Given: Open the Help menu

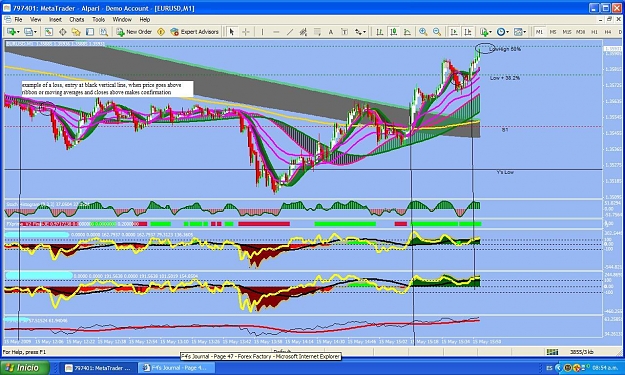Looking at the screenshot, I should point(145,20).
